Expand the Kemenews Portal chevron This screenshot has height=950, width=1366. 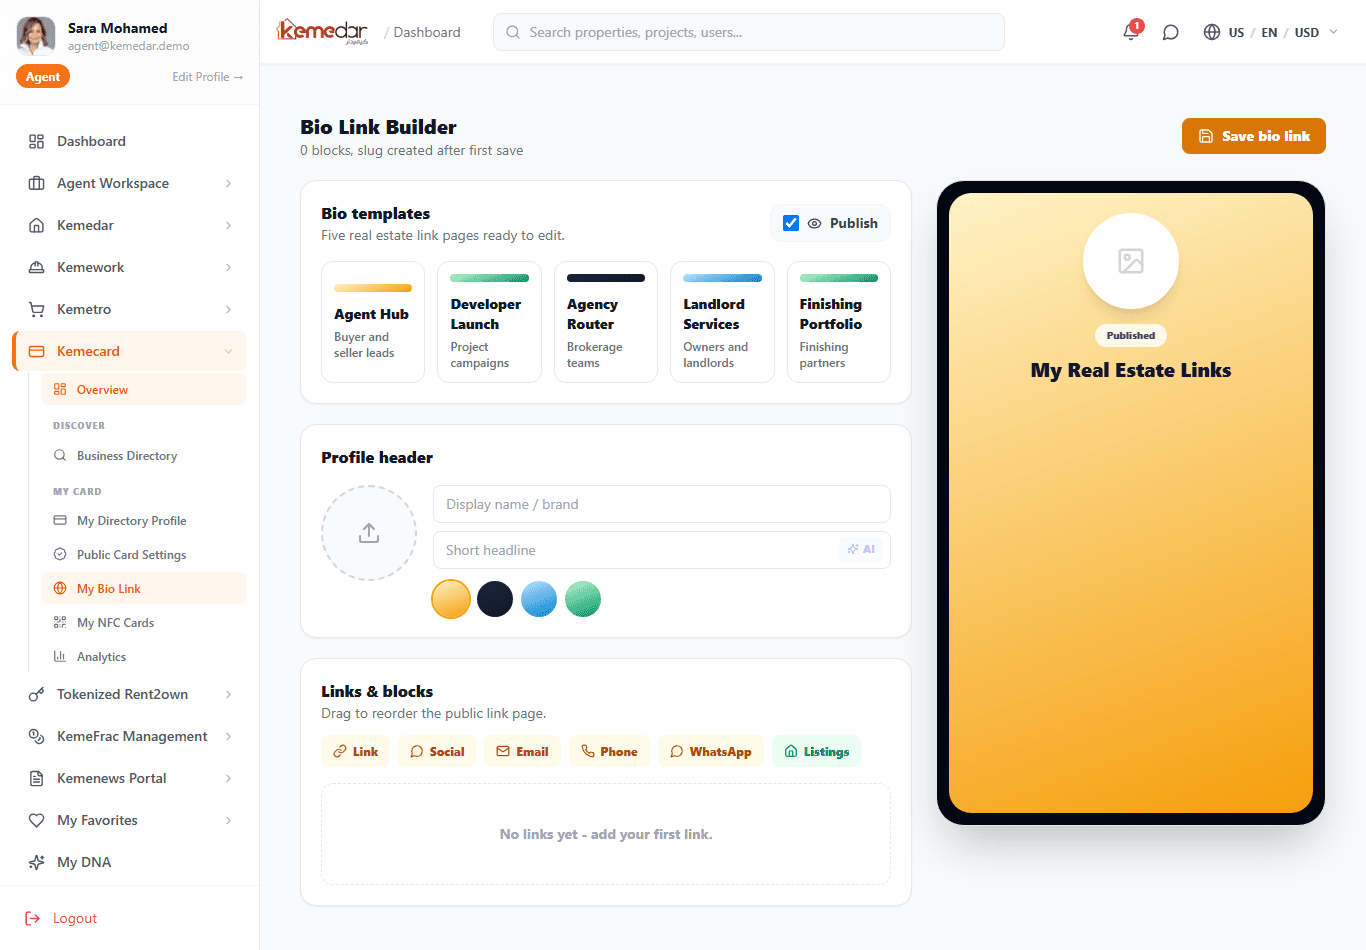(x=228, y=778)
